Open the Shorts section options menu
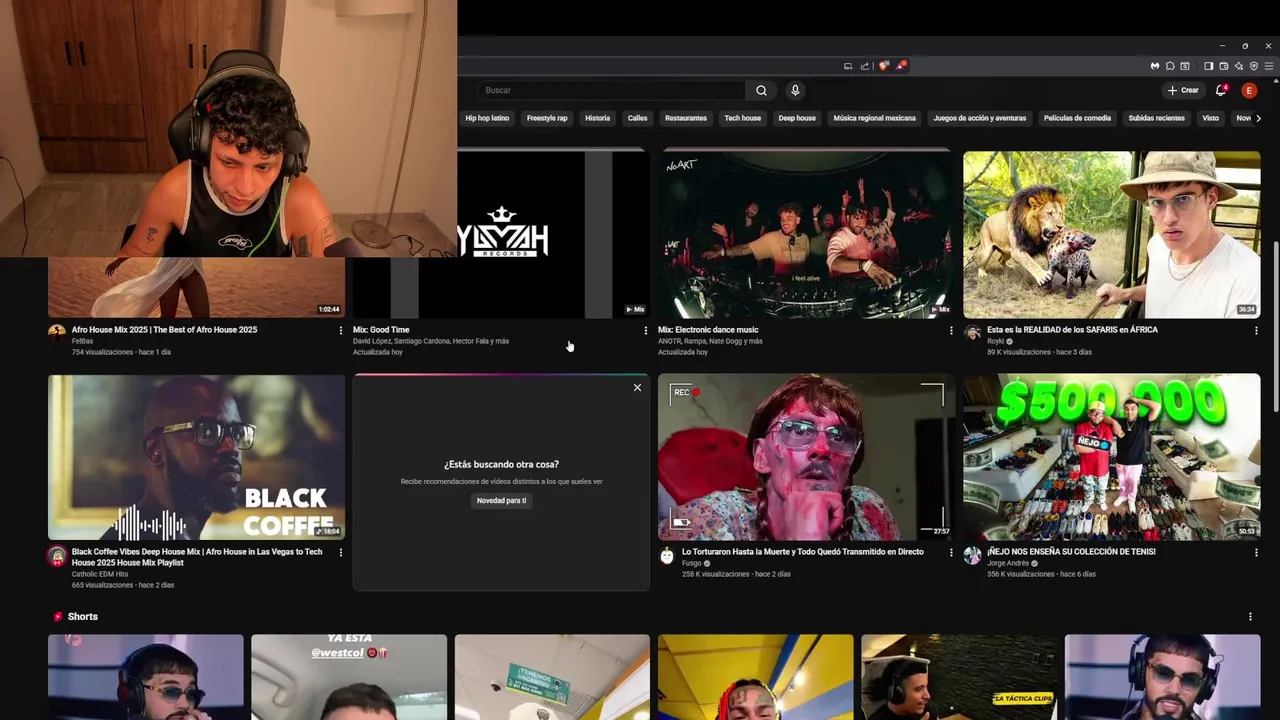The height and width of the screenshot is (720, 1280). click(x=1250, y=617)
